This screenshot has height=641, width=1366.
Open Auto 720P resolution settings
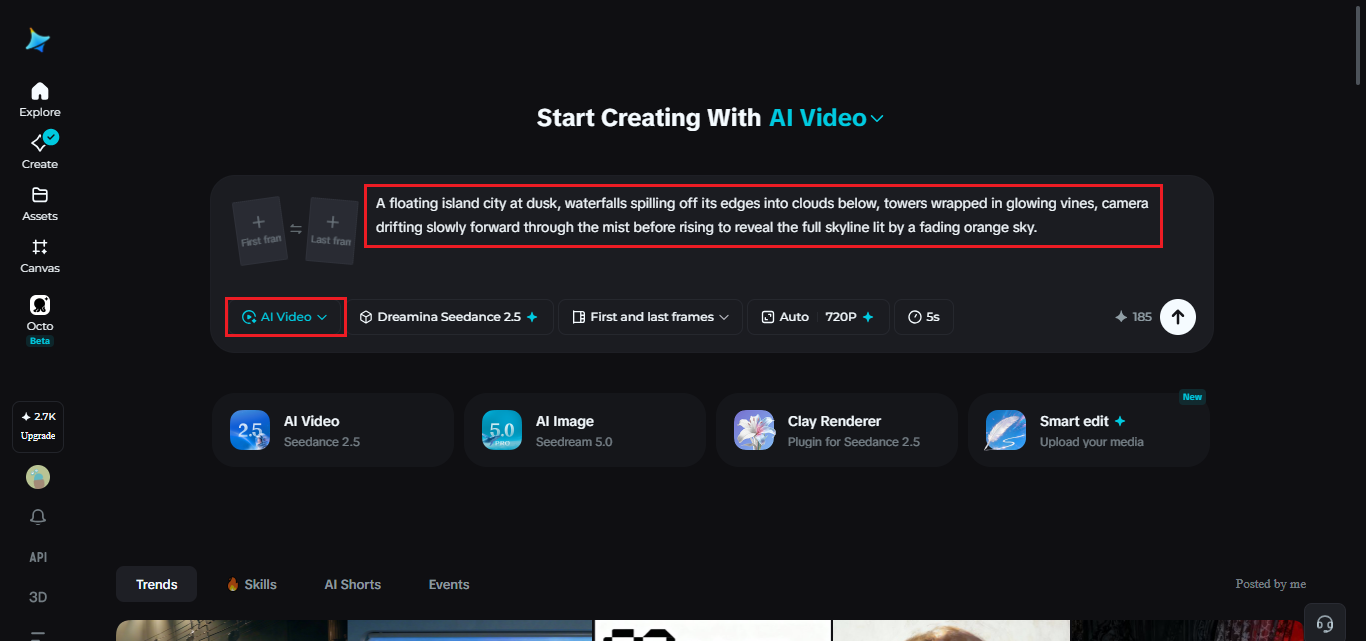pyautogui.click(x=818, y=317)
